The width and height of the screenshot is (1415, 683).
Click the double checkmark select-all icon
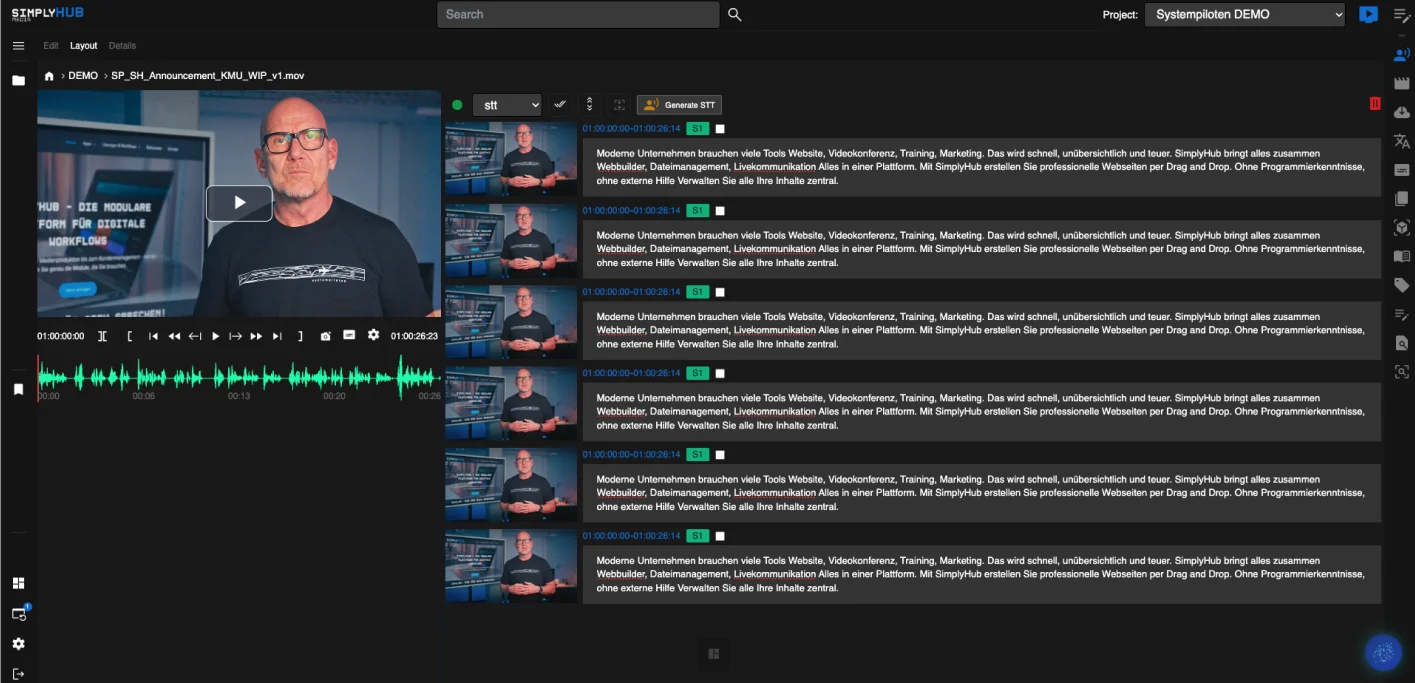560,104
